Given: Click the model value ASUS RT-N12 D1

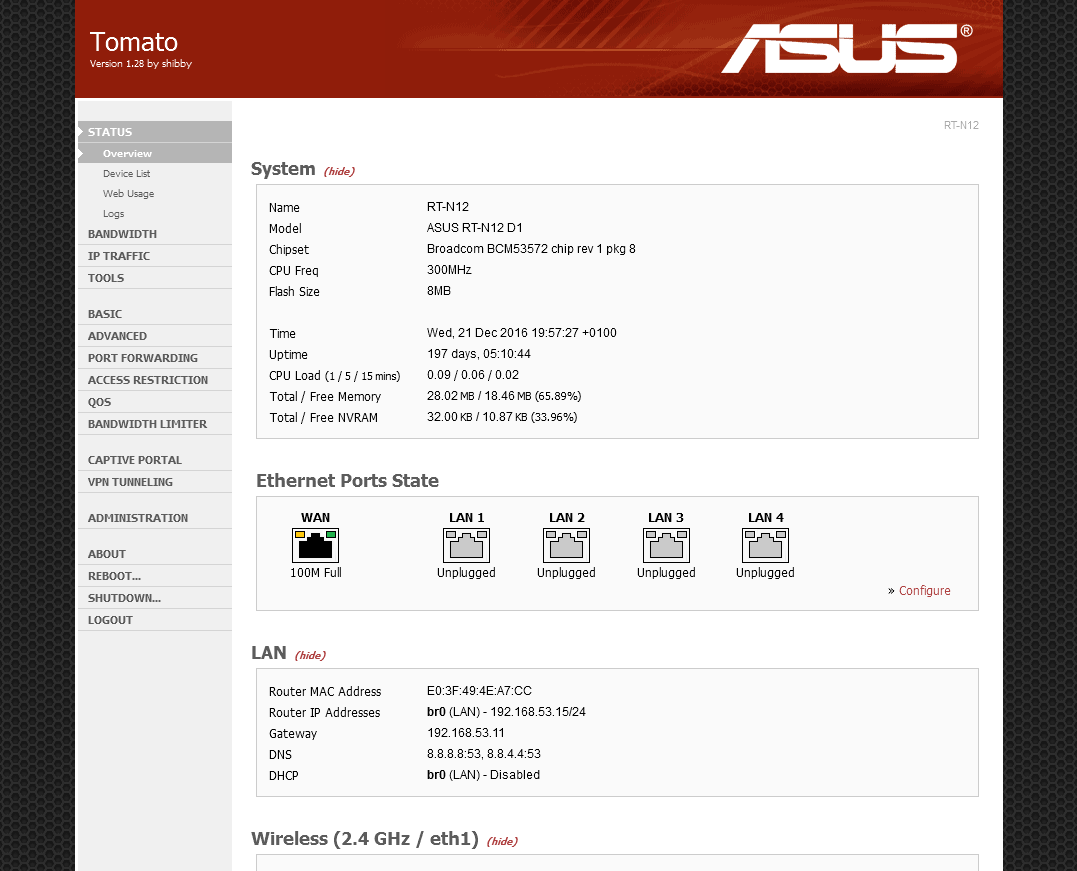Looking at the screenshot, I should click(475, 227).
